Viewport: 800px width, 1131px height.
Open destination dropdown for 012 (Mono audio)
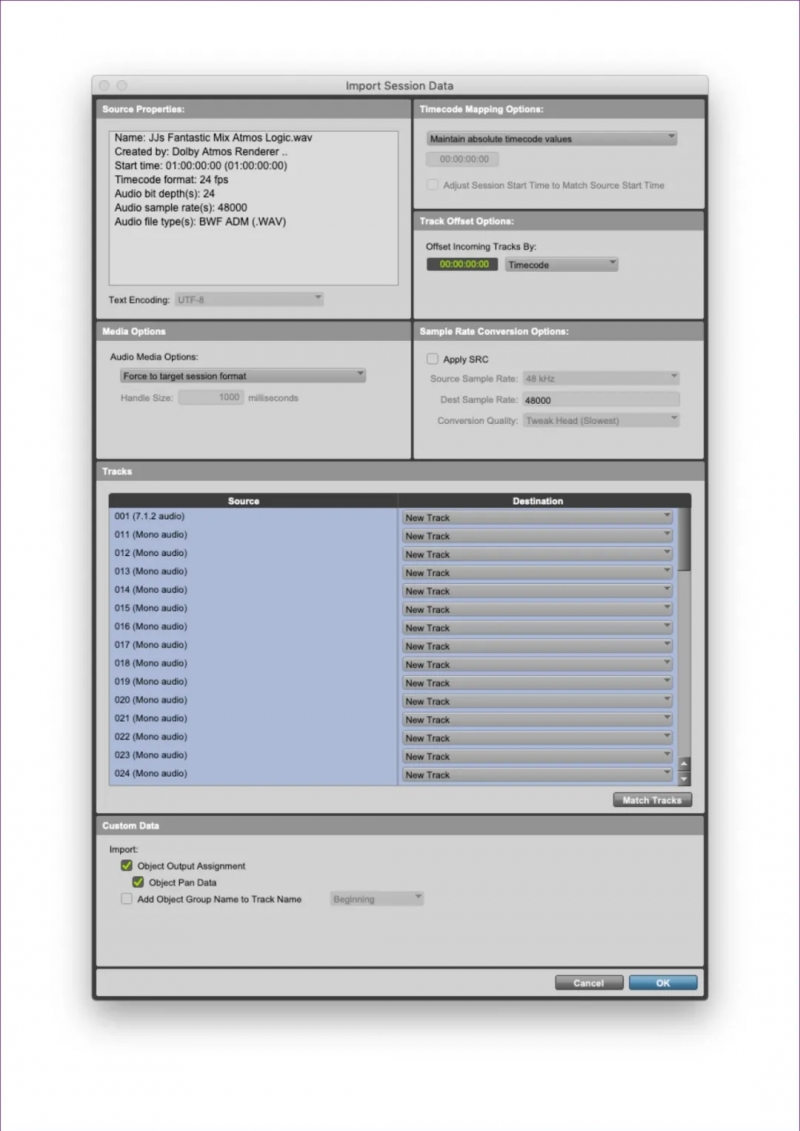coord(537,554)
